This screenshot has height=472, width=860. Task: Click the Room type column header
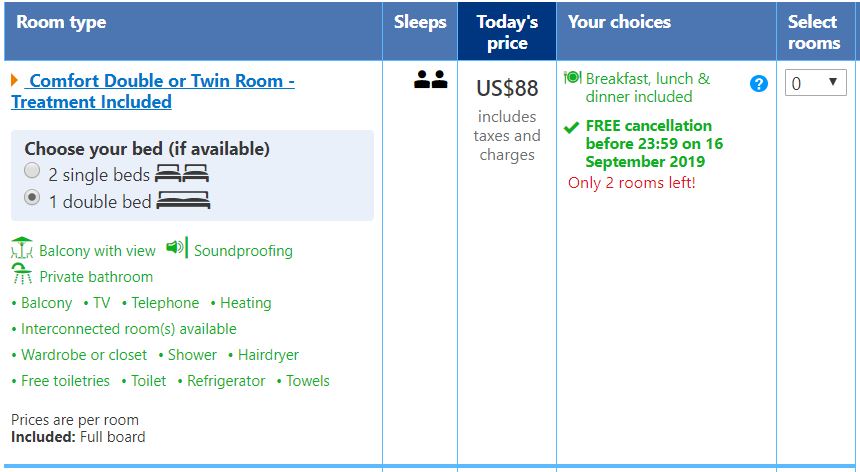click(61, 22)
